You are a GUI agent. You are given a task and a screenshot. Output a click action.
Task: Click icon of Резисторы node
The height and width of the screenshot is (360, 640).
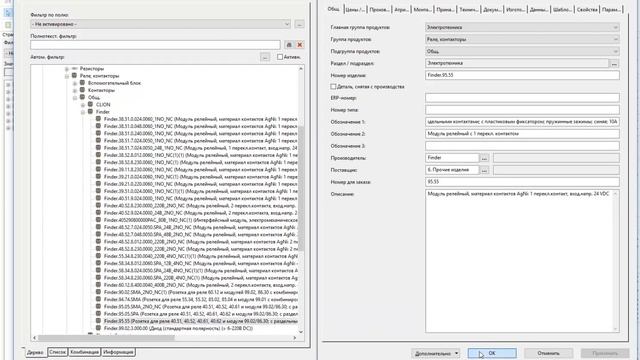[x=74, y=69]
